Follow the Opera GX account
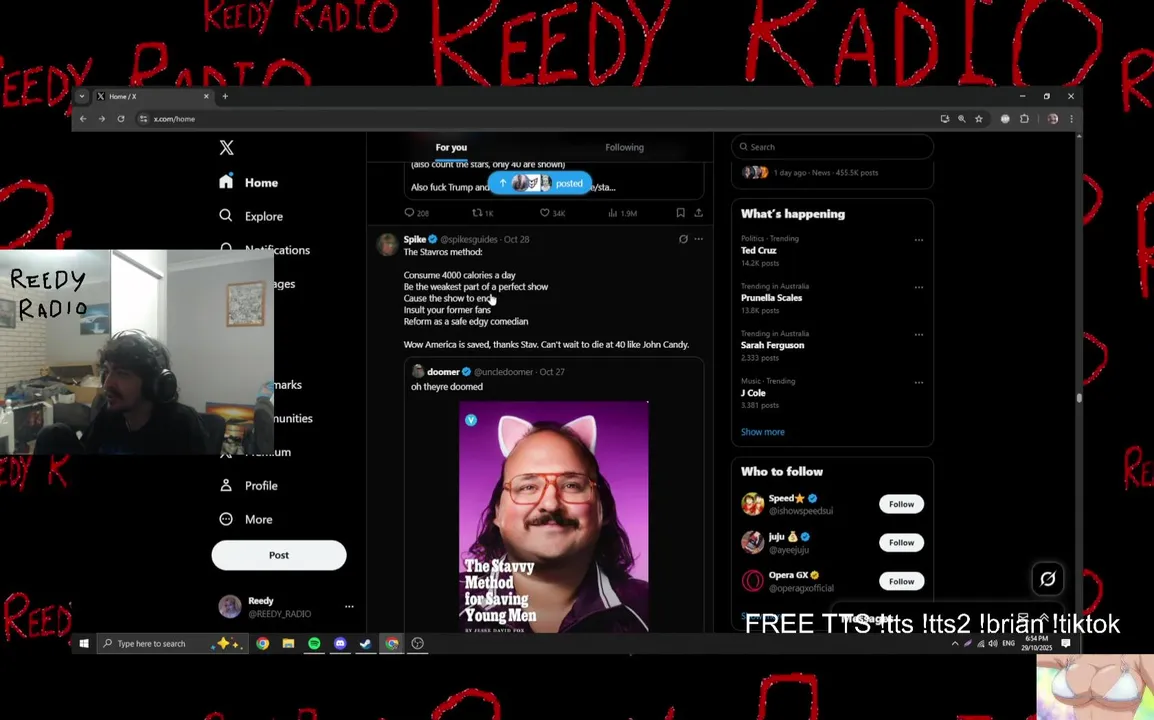The width and height of the screenshot is (1154, 720). coord(901,581)
